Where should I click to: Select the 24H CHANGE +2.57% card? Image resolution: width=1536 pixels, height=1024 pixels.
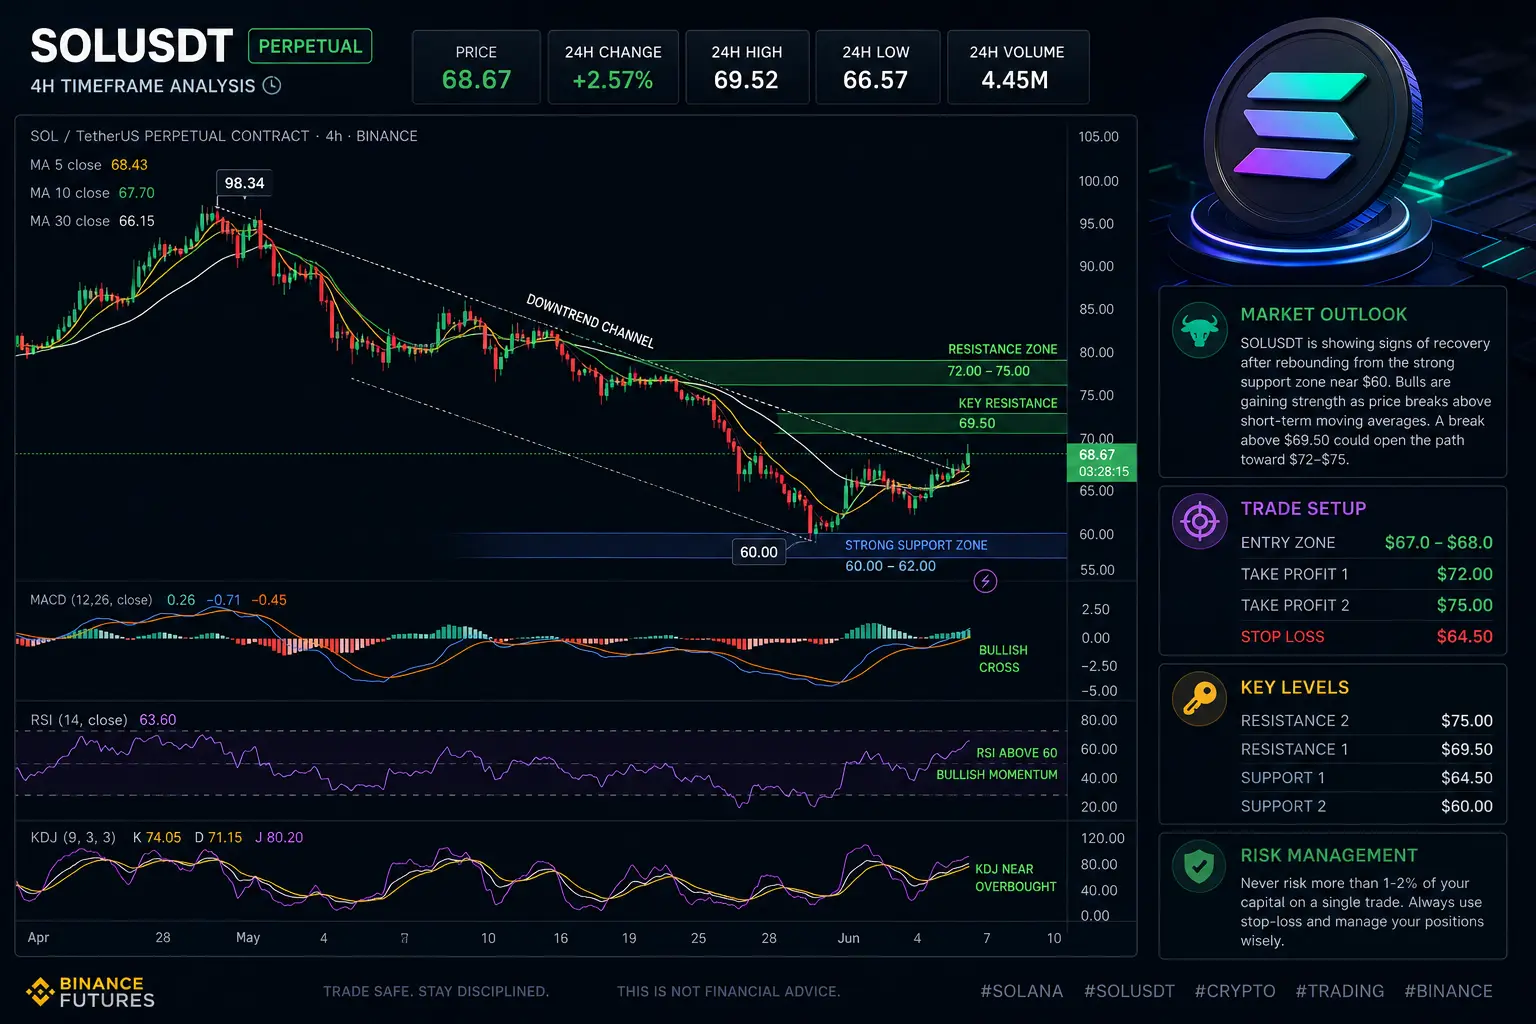[x=613, y=67]
